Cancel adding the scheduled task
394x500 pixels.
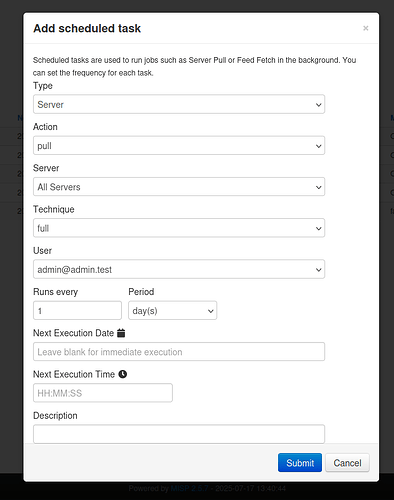(x=347, y=463)
